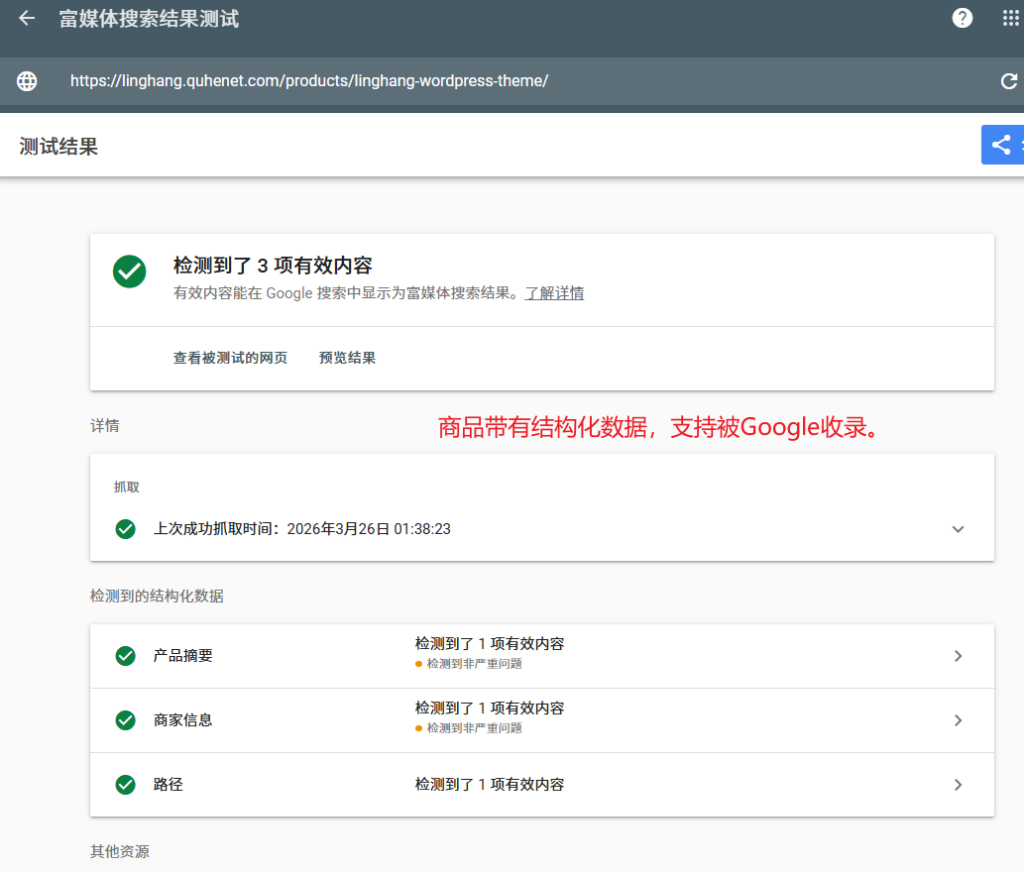Open the help question mark icon

[x=962, y=19]
